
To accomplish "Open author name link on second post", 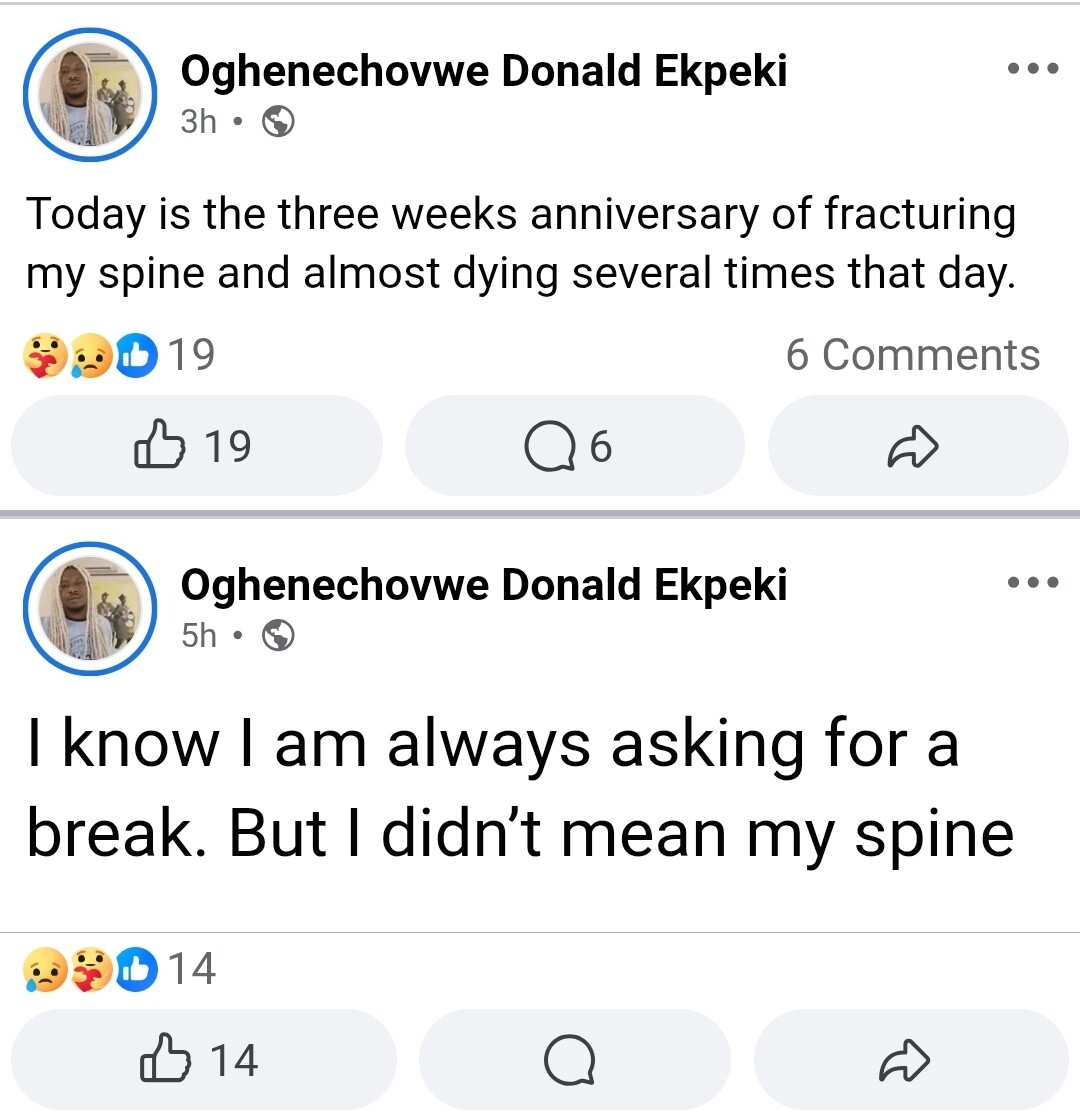I will (483, 585).
